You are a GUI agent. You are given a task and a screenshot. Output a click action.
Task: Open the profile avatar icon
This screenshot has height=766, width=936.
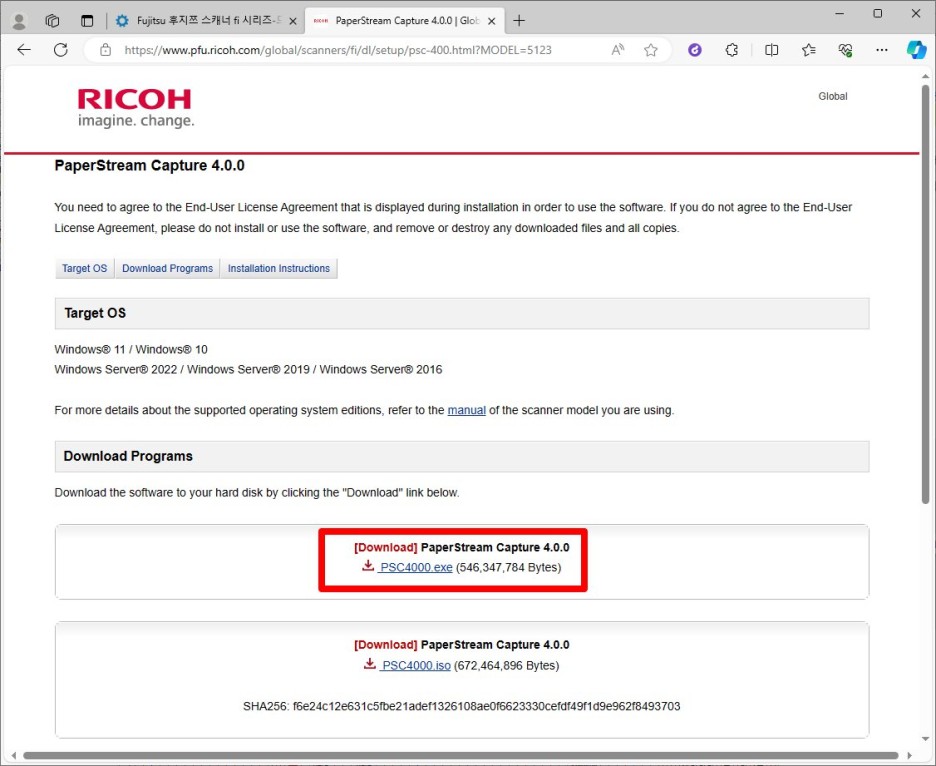19,21
